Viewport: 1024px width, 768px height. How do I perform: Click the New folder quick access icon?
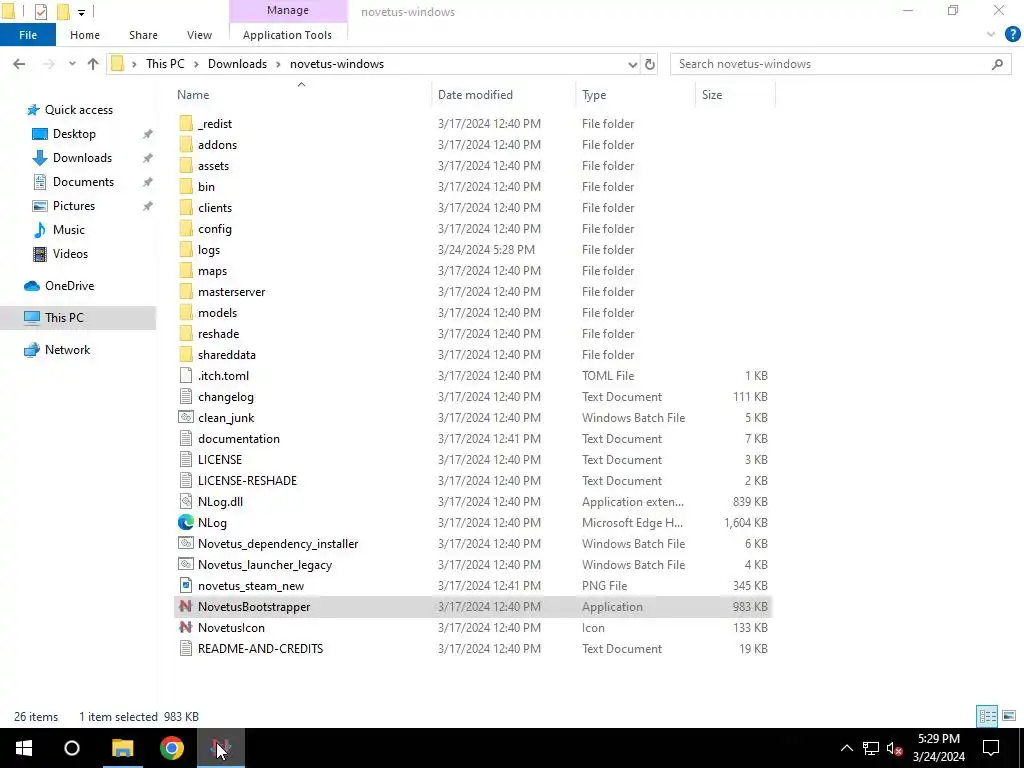click(x=63, y=11)
